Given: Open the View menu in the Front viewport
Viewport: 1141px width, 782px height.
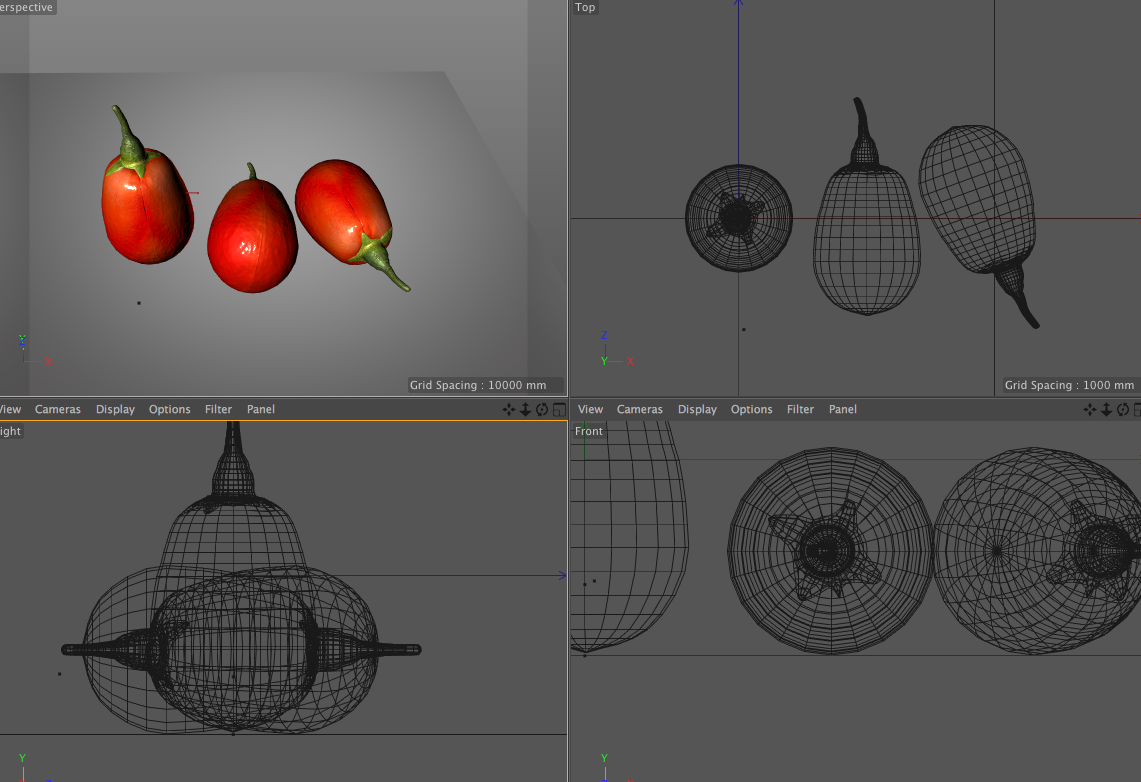Looking at the screenshot, I should pyautogui.click(x=591, y=409).
